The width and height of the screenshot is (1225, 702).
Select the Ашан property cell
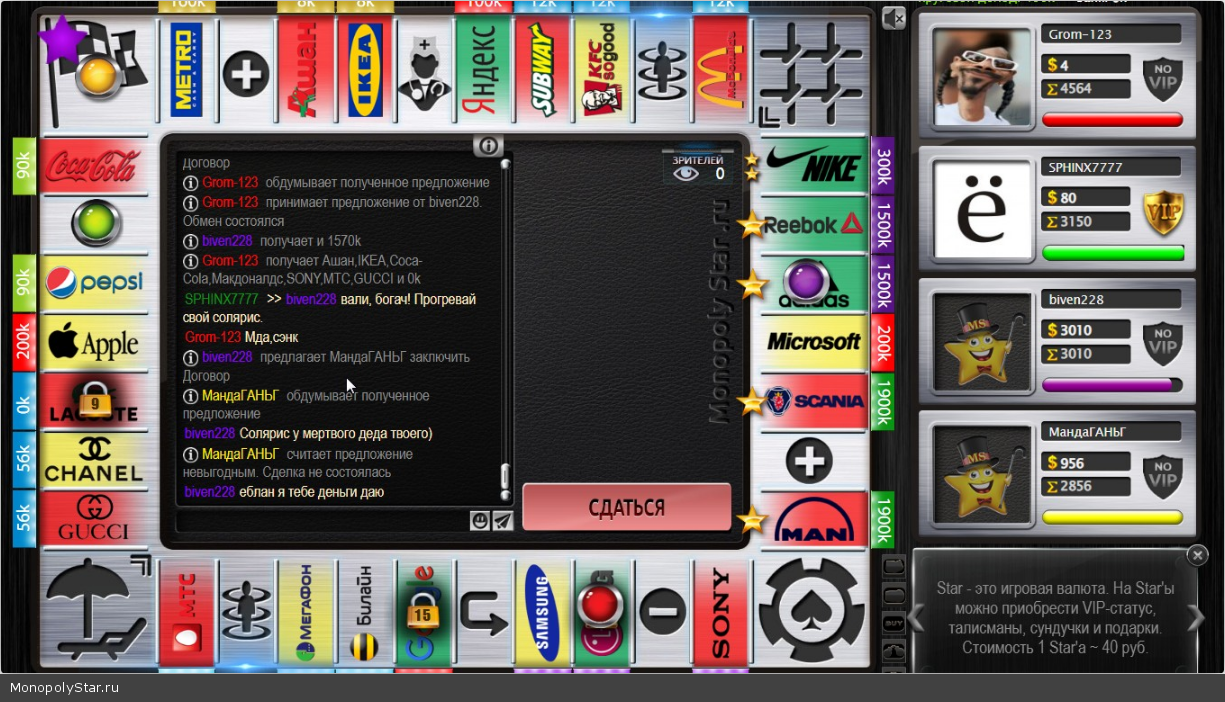305,71
